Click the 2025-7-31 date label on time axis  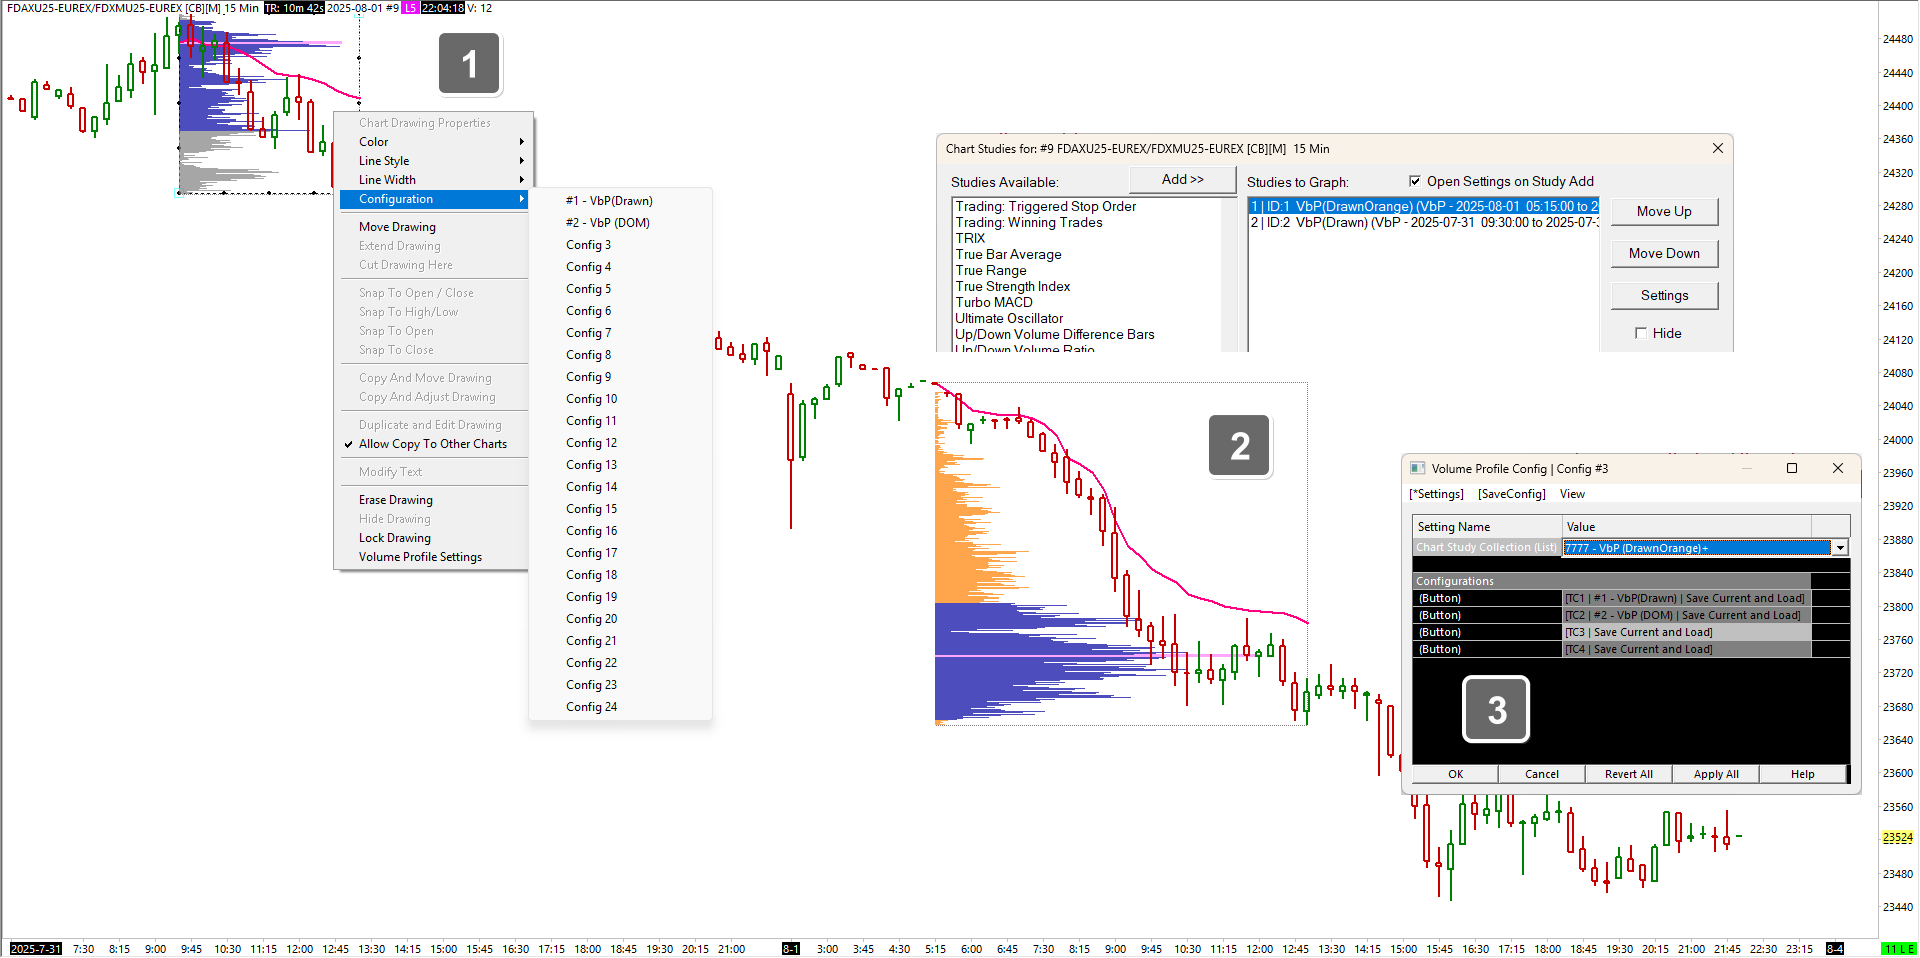(x=36, y=949)
